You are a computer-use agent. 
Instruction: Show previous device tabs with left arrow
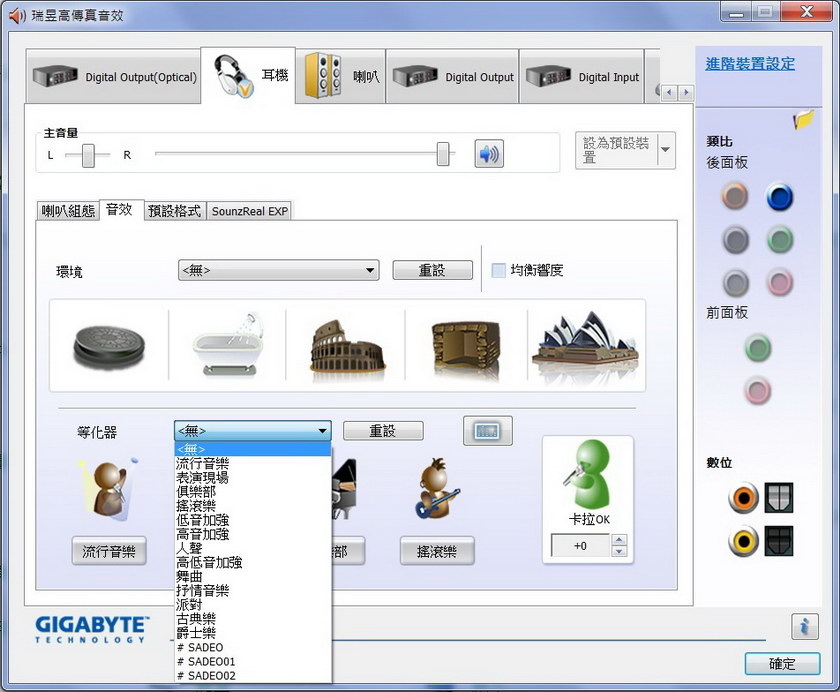click(x=669, y=93)
